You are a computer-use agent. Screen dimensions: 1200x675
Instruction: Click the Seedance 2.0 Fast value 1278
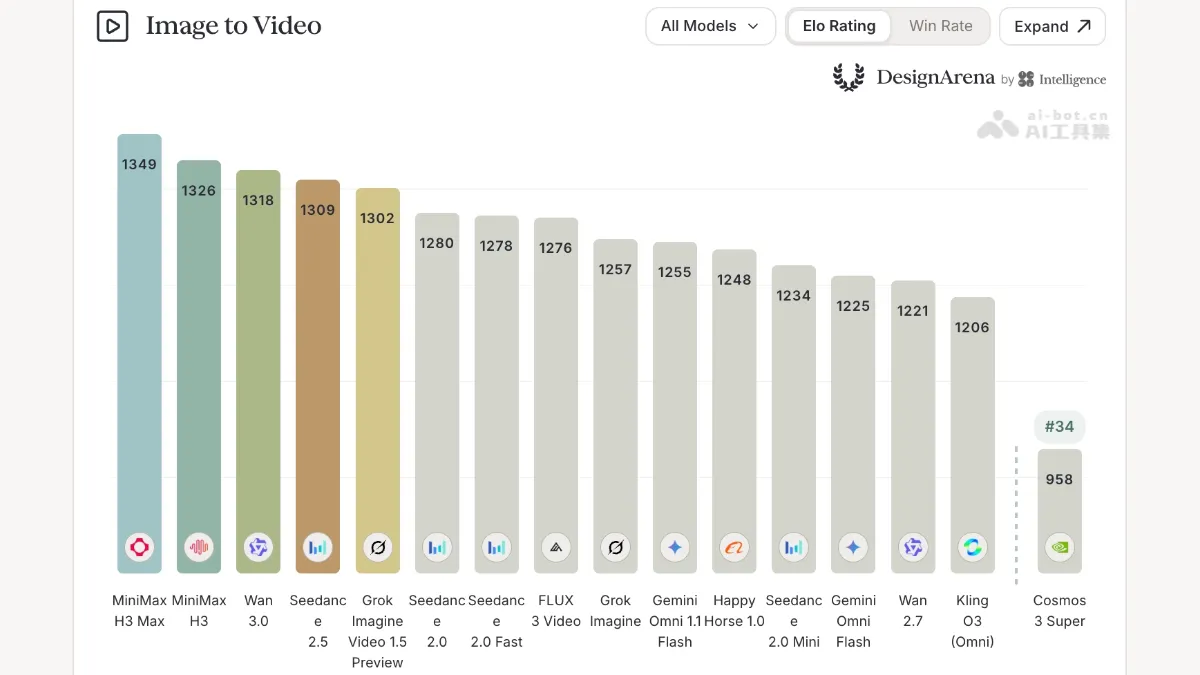(496, 246)
